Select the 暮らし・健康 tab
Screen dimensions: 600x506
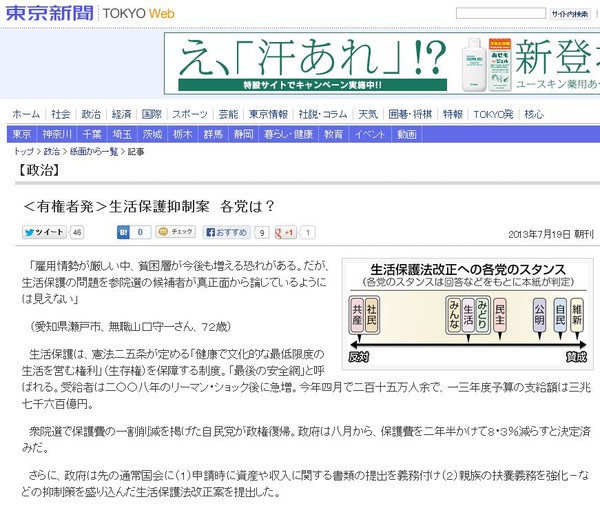tap(289, 134)
